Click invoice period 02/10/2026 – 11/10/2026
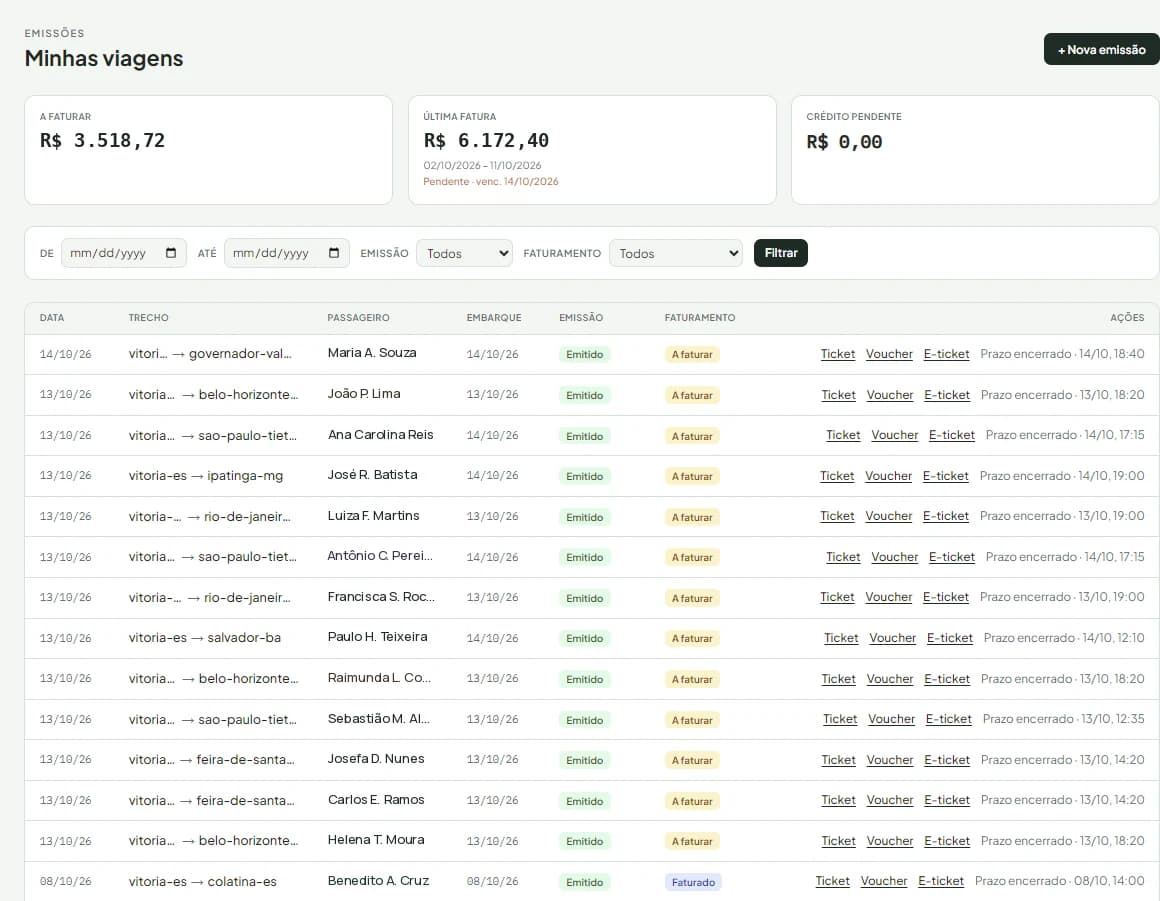This screenshot has width=1160, height=901. point(482,165)
